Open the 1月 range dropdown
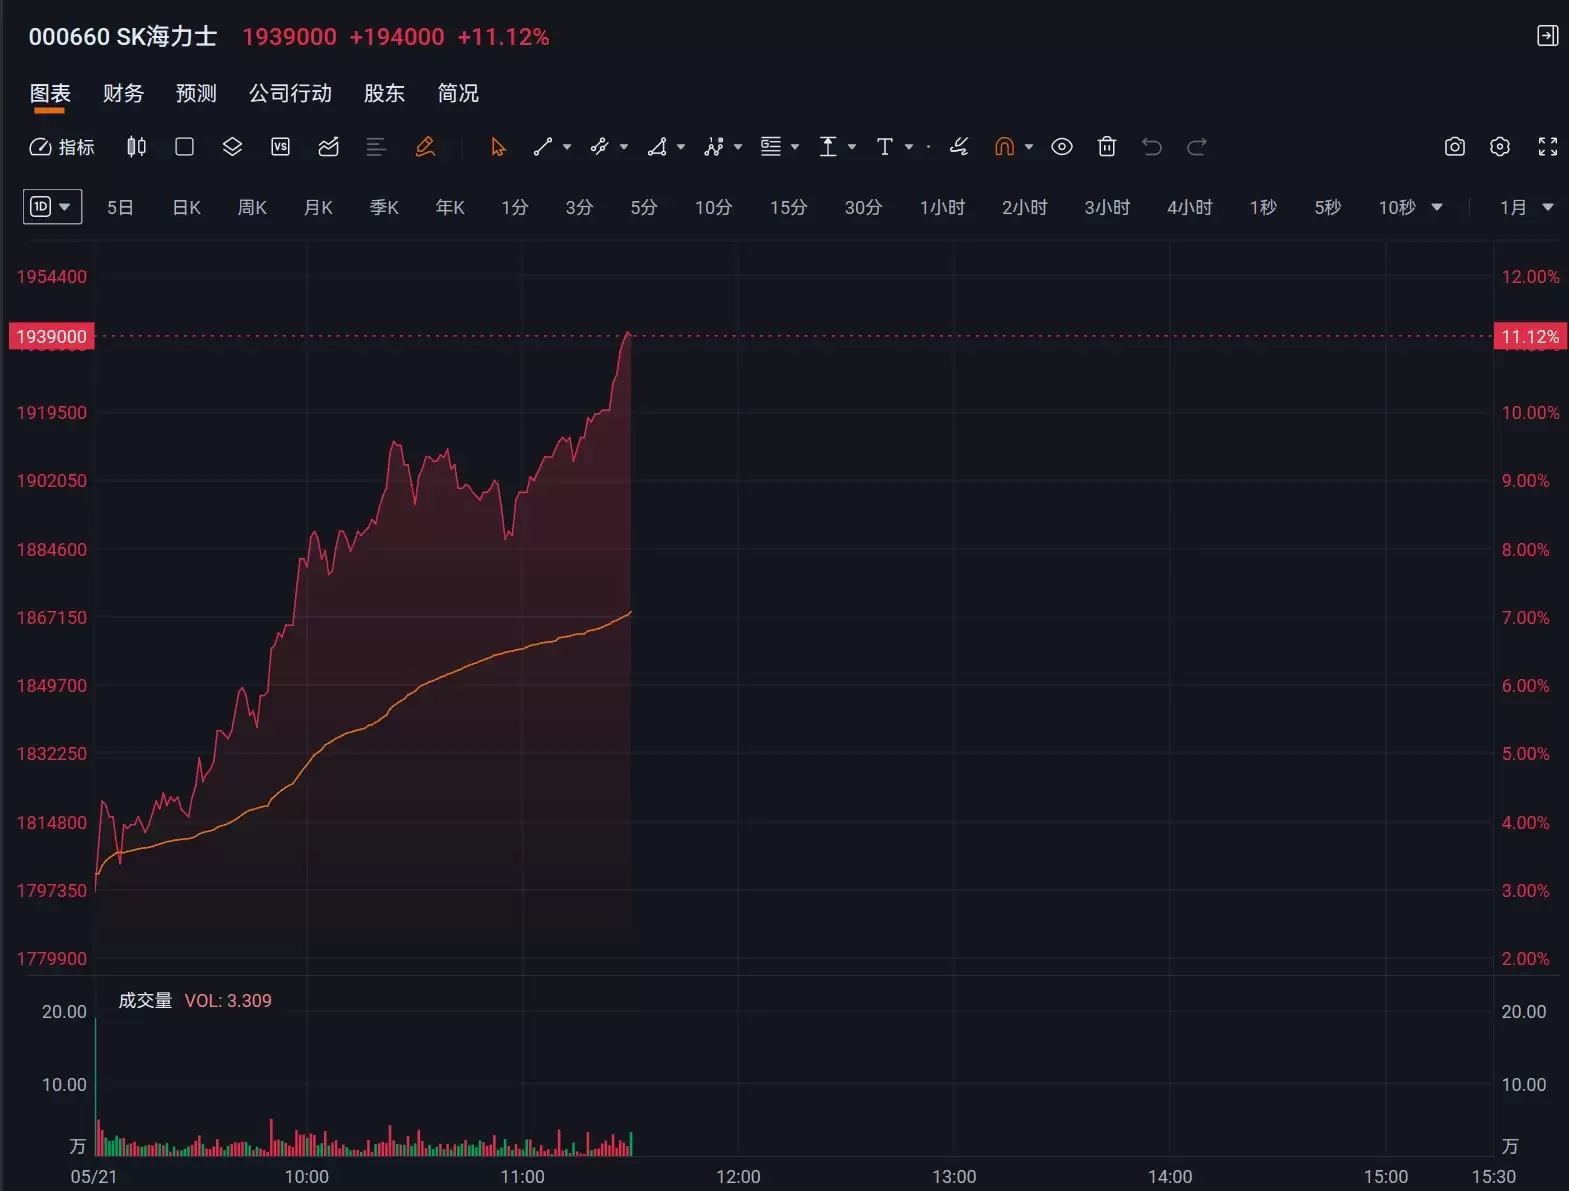The image size is (1569, 1191). tap(1527, 207)
